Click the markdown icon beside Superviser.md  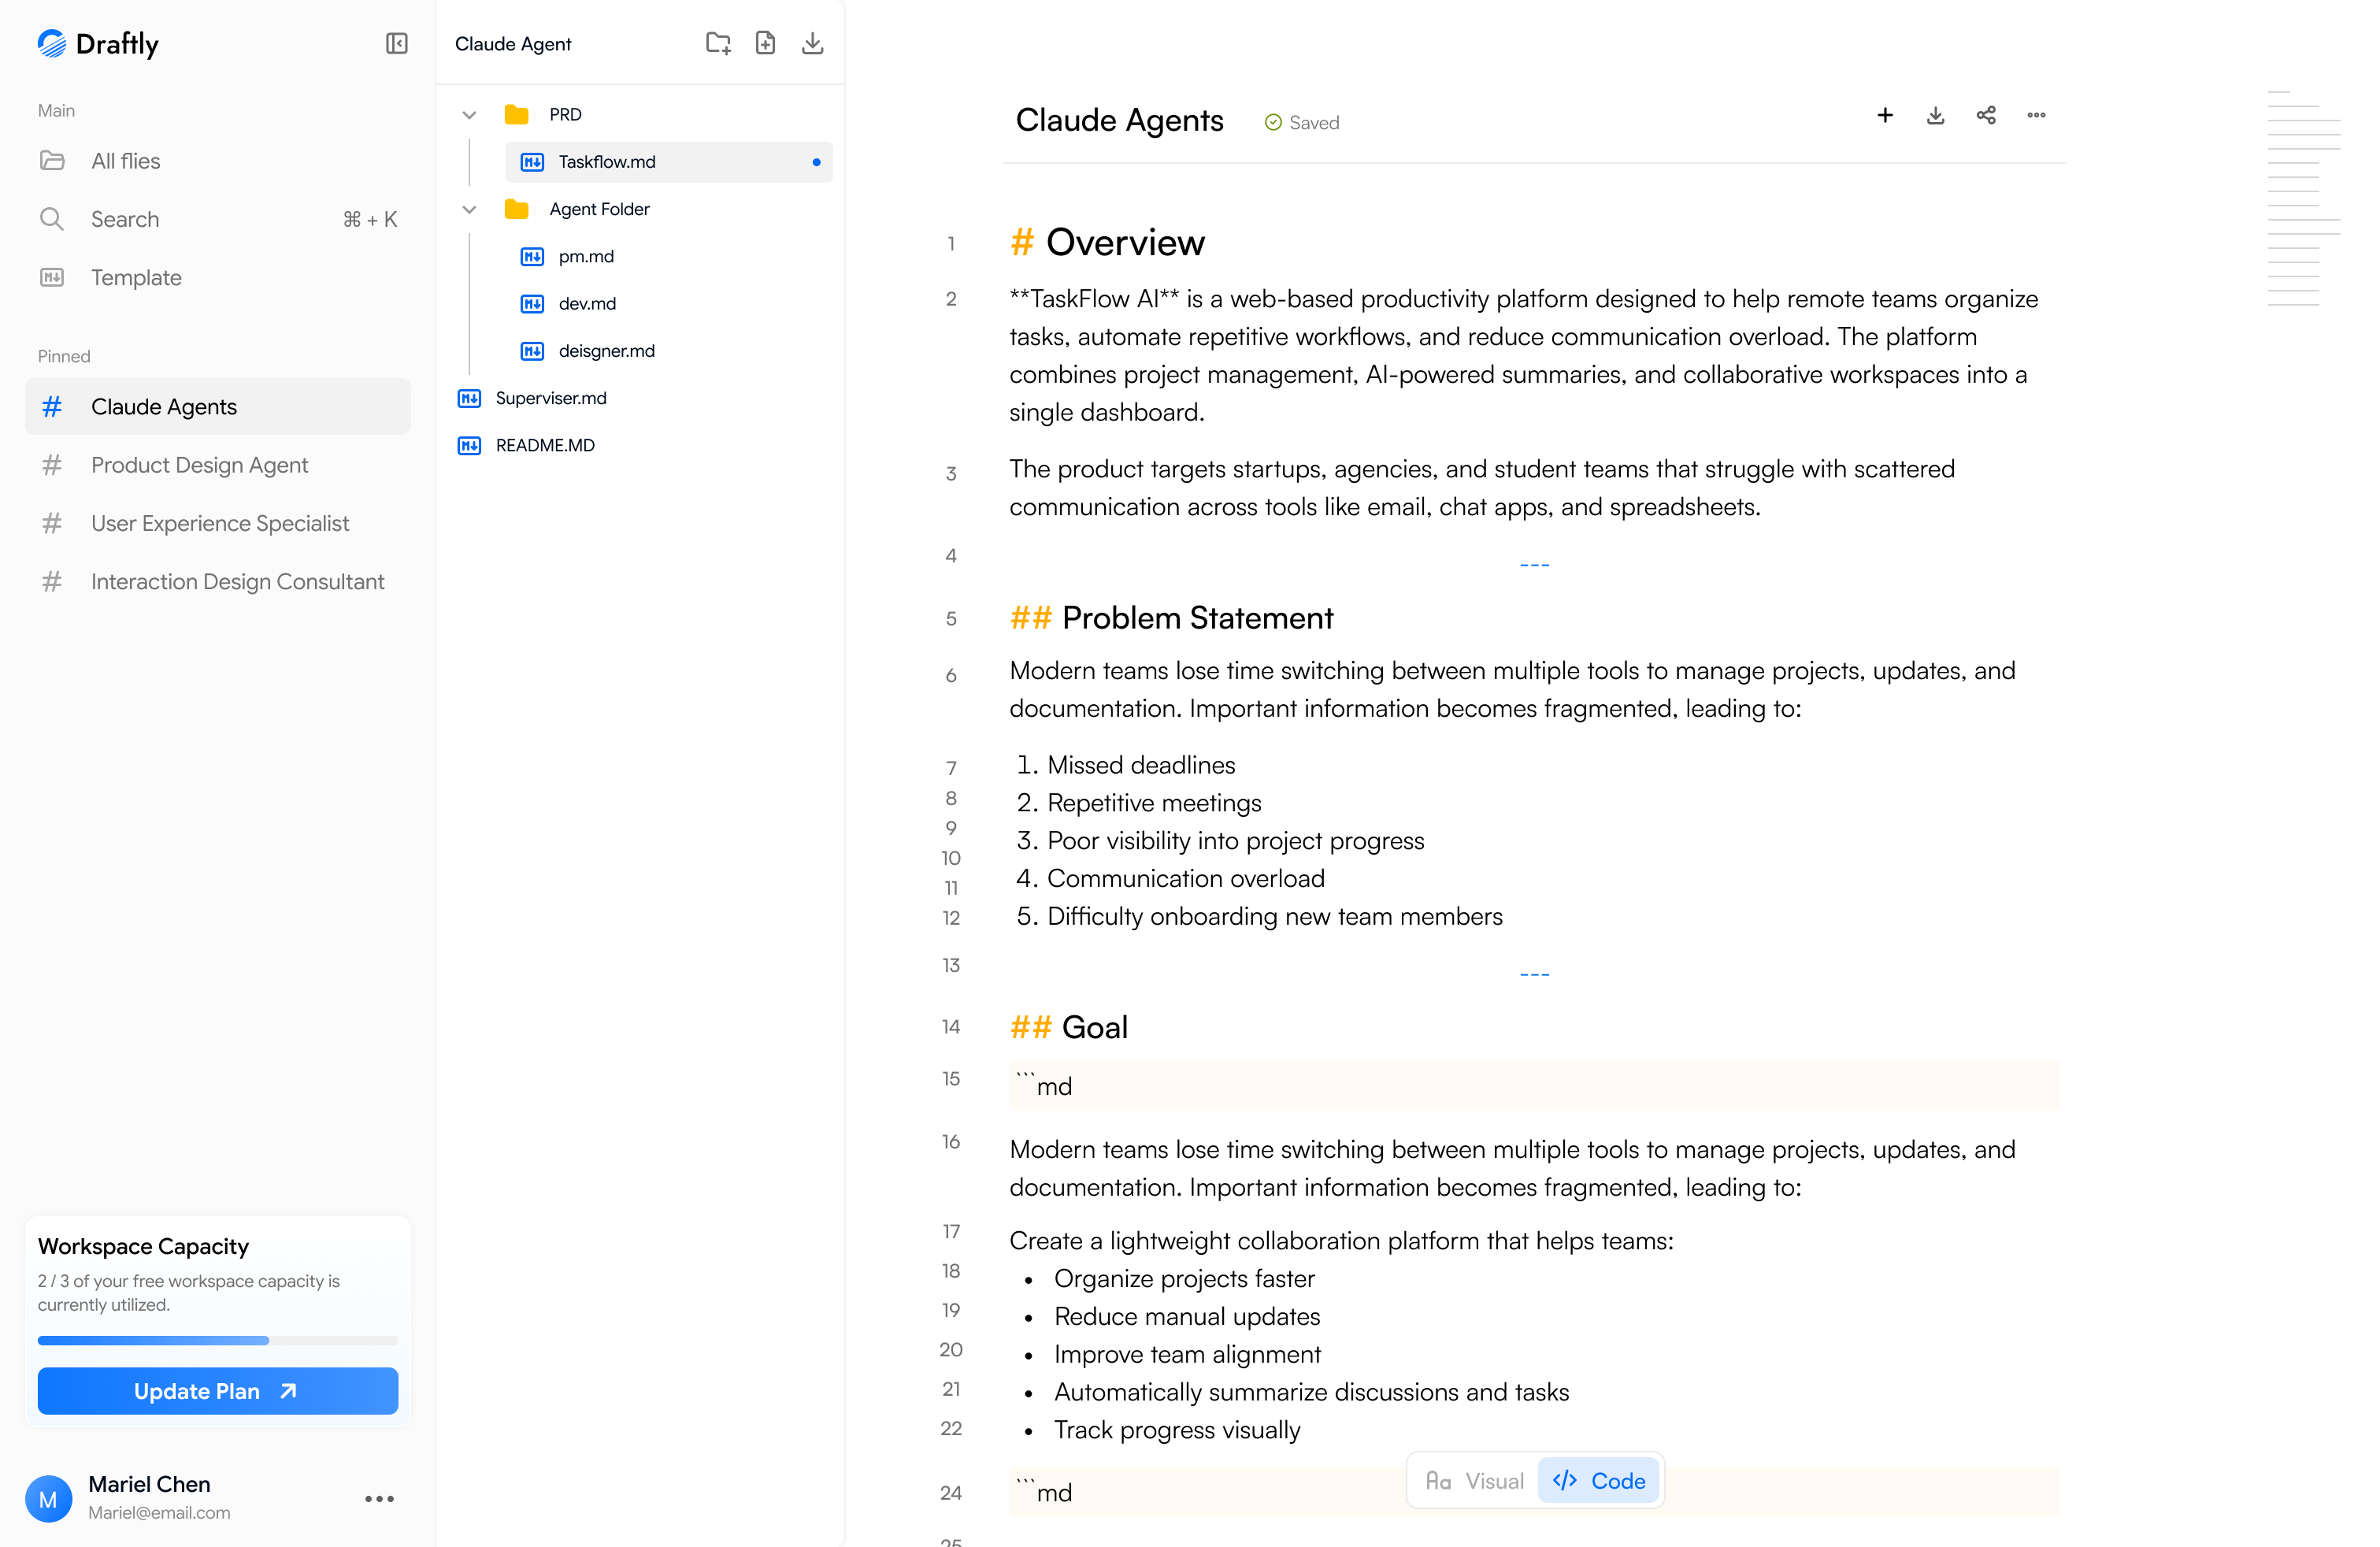point(469,398)
